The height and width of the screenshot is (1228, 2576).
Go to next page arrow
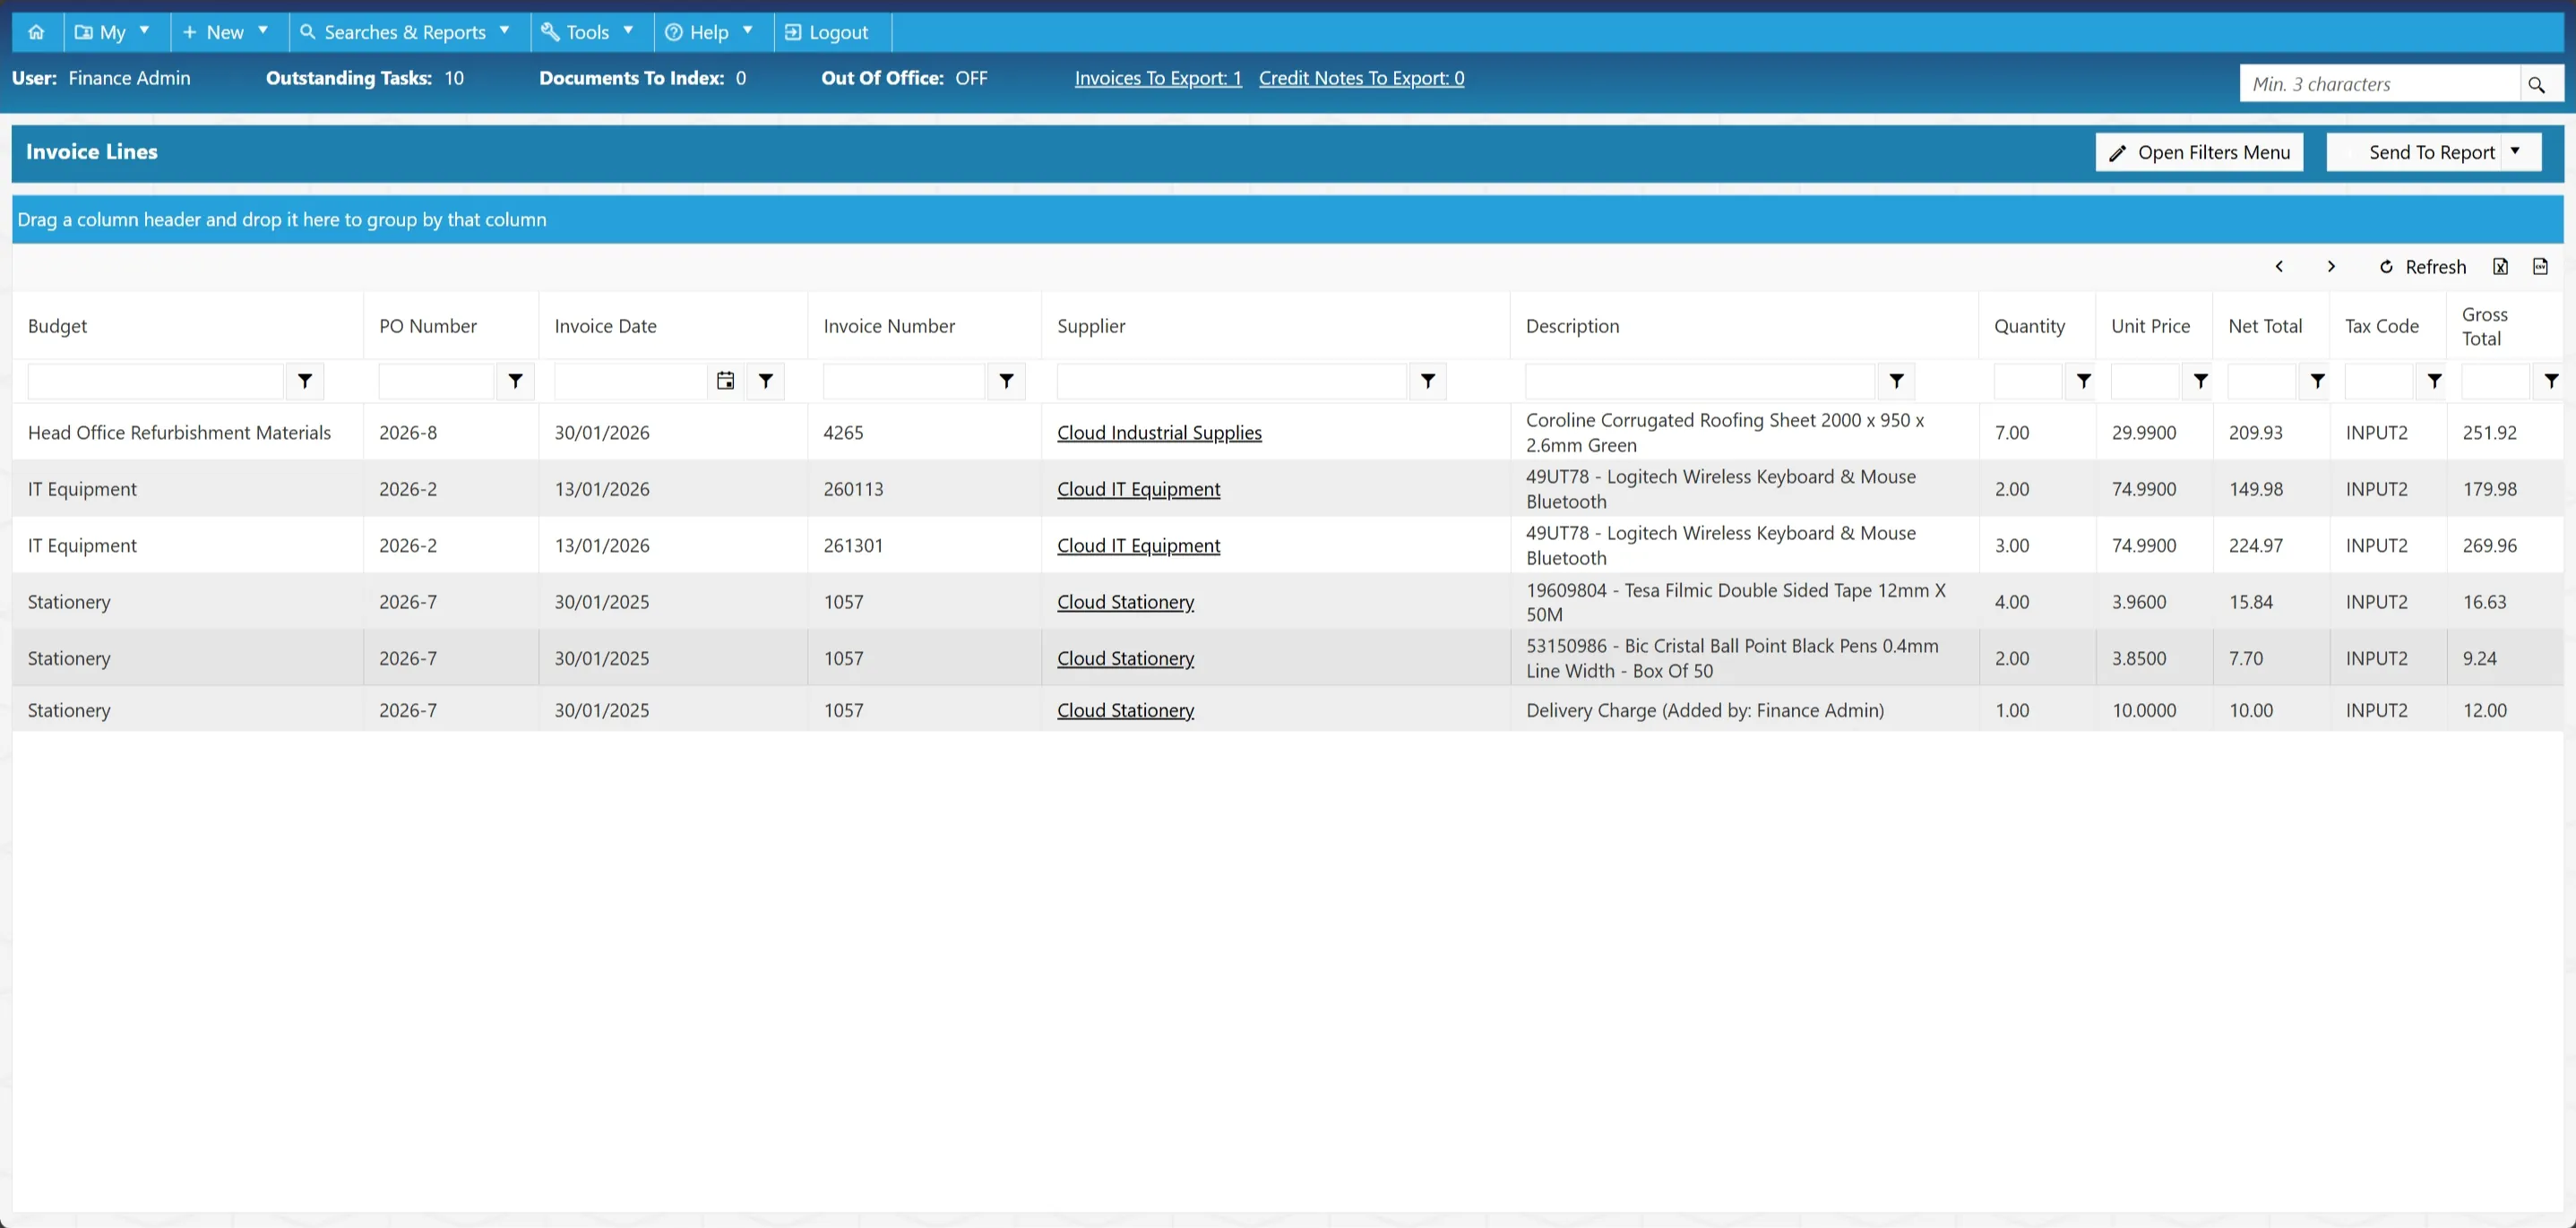2331,266
